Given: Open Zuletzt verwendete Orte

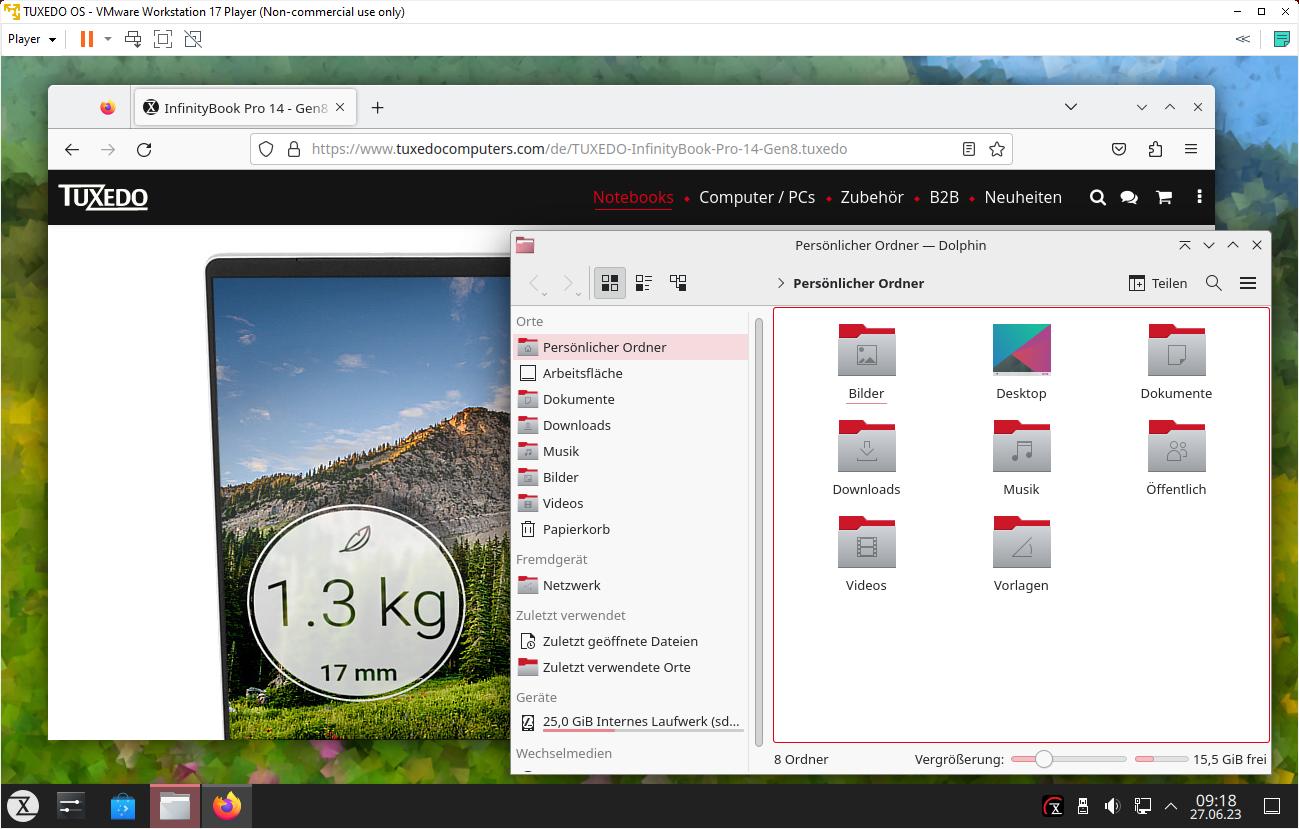Looking at the screenshot, I should 631,667.
